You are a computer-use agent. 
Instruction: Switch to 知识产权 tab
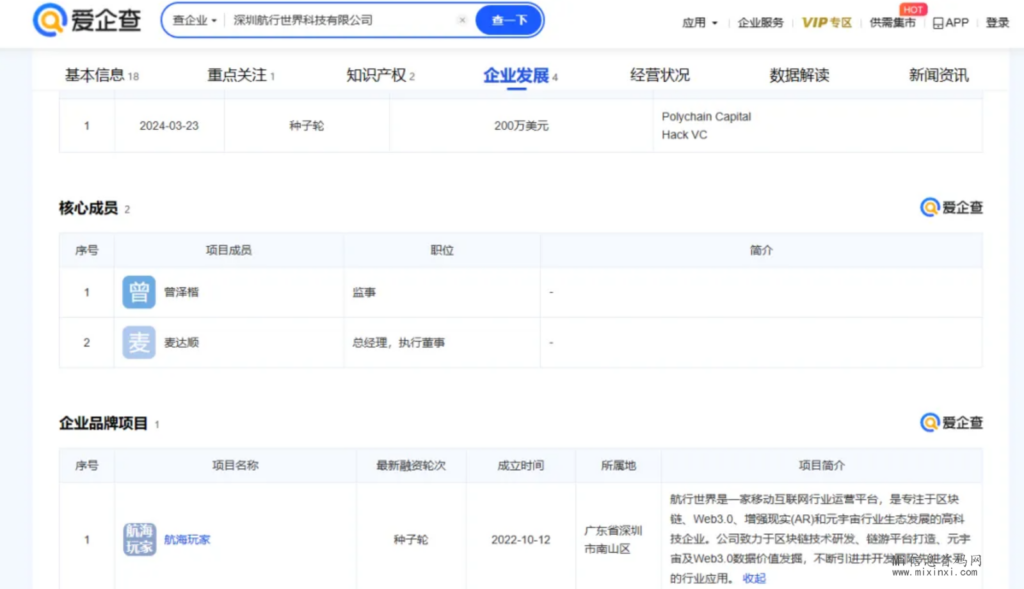tap(380, 75)
